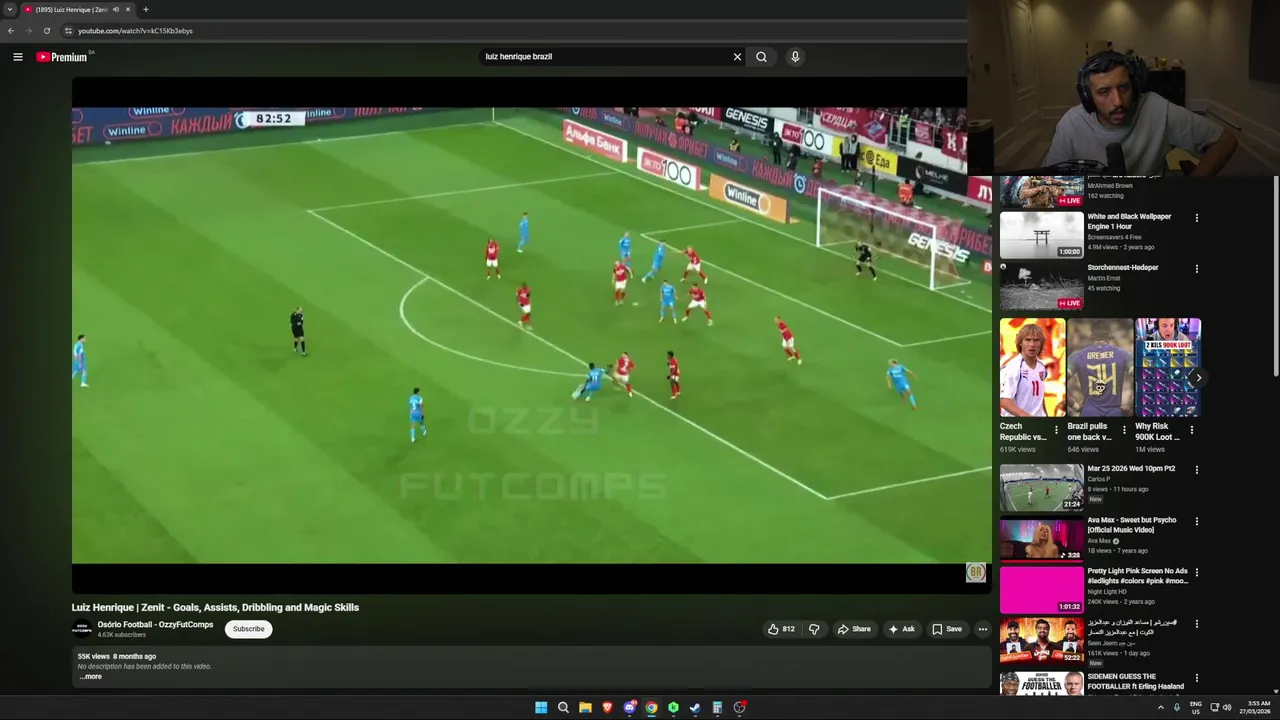Open the 'Mar 25 2026 Wed 10pm Pt2' title
This screenshot has height=720, width=1280.
click(x=1131, y=468)
